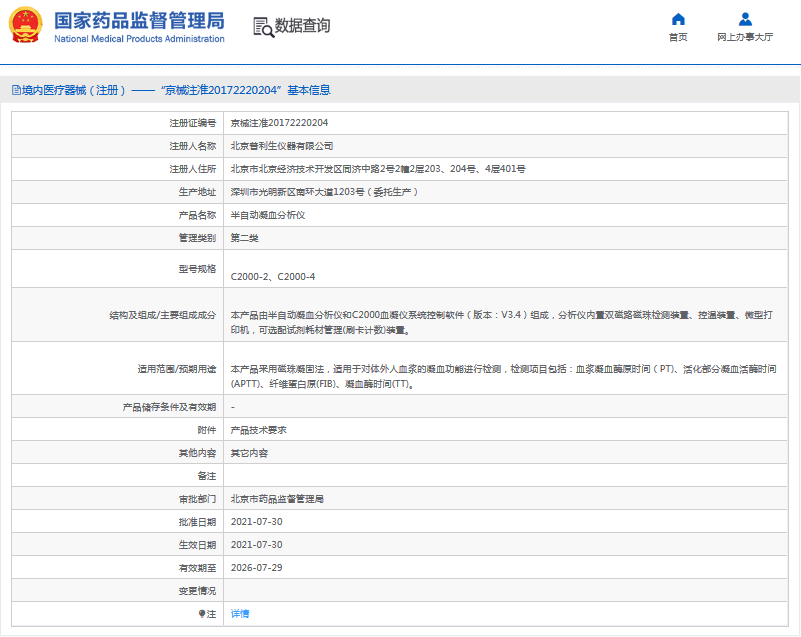This screenshot has width=801, height=637.
Task: Click the 结构及组成/主要组成成分 label
Action: click(x=162, y=315)
